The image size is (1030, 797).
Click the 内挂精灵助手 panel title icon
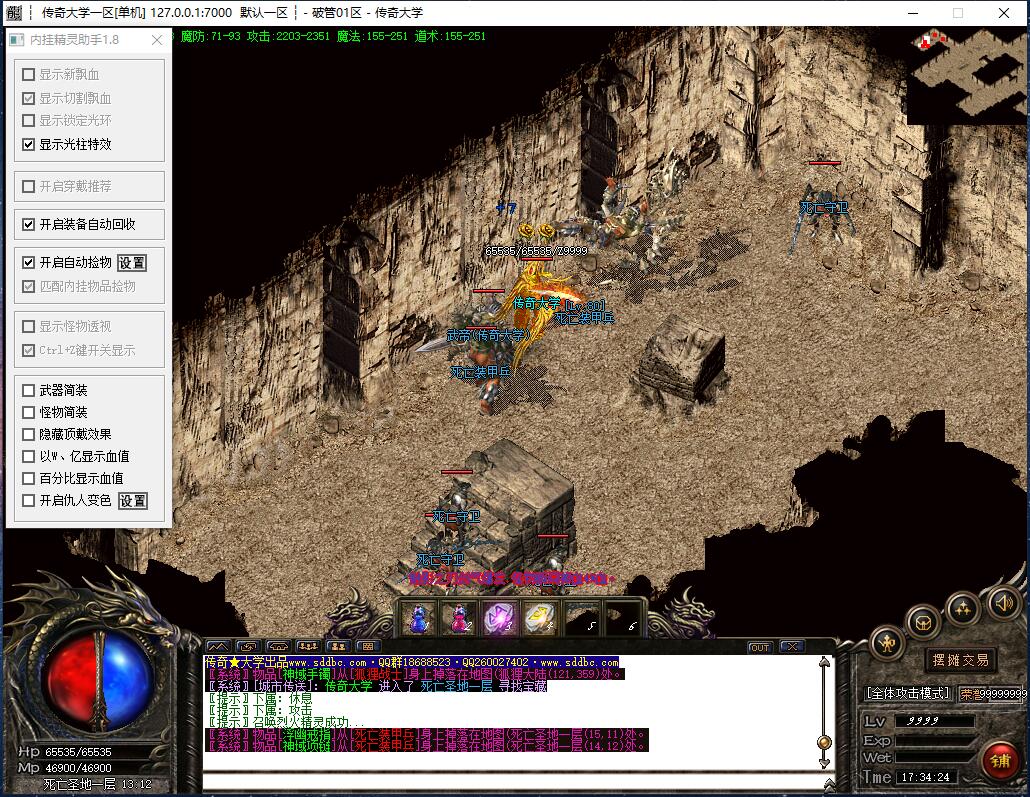(16, 40)
